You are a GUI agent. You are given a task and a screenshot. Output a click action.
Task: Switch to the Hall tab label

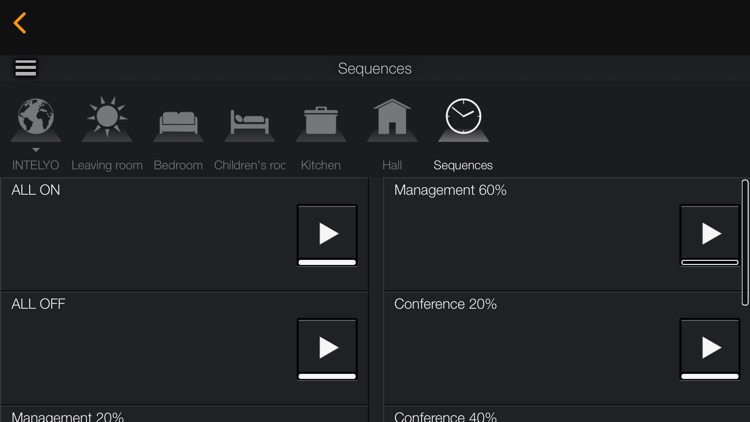392,165
